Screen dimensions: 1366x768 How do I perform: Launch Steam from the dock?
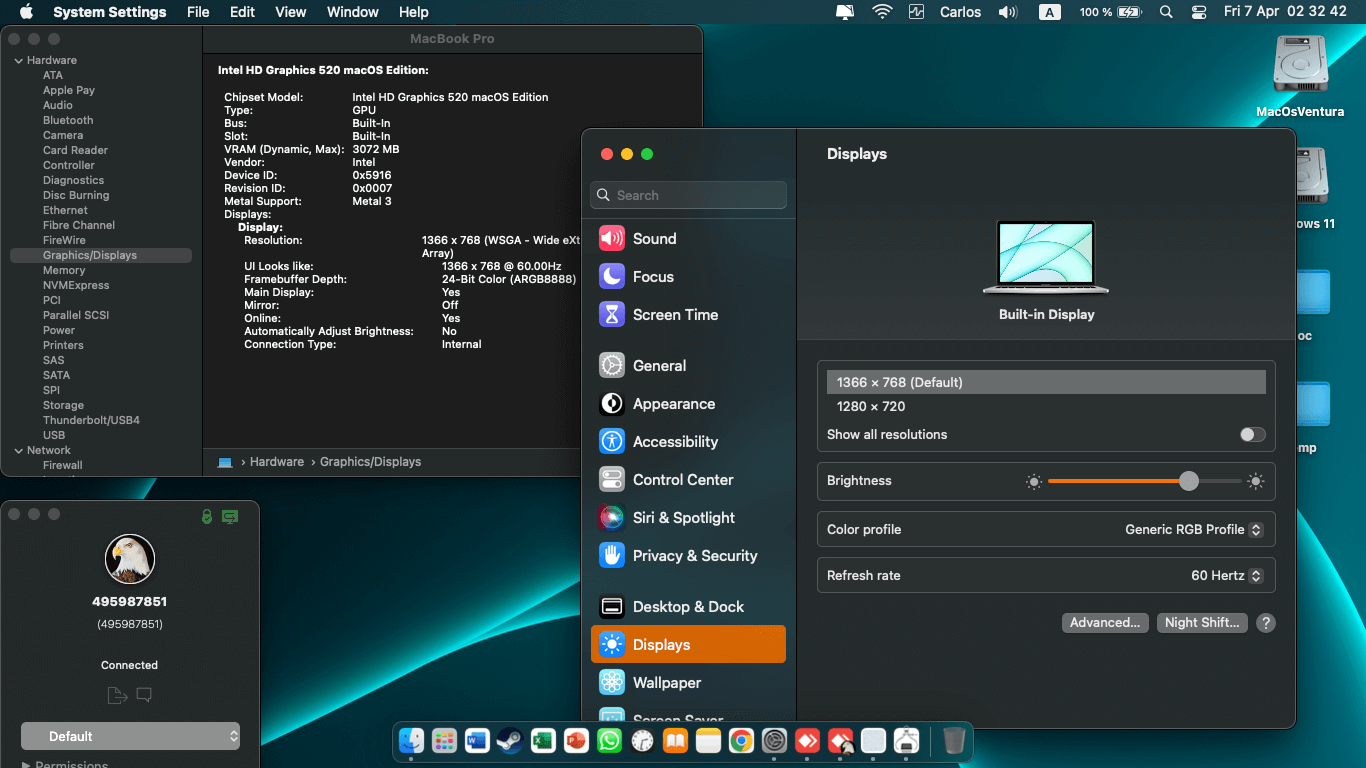tap(510, 741)
